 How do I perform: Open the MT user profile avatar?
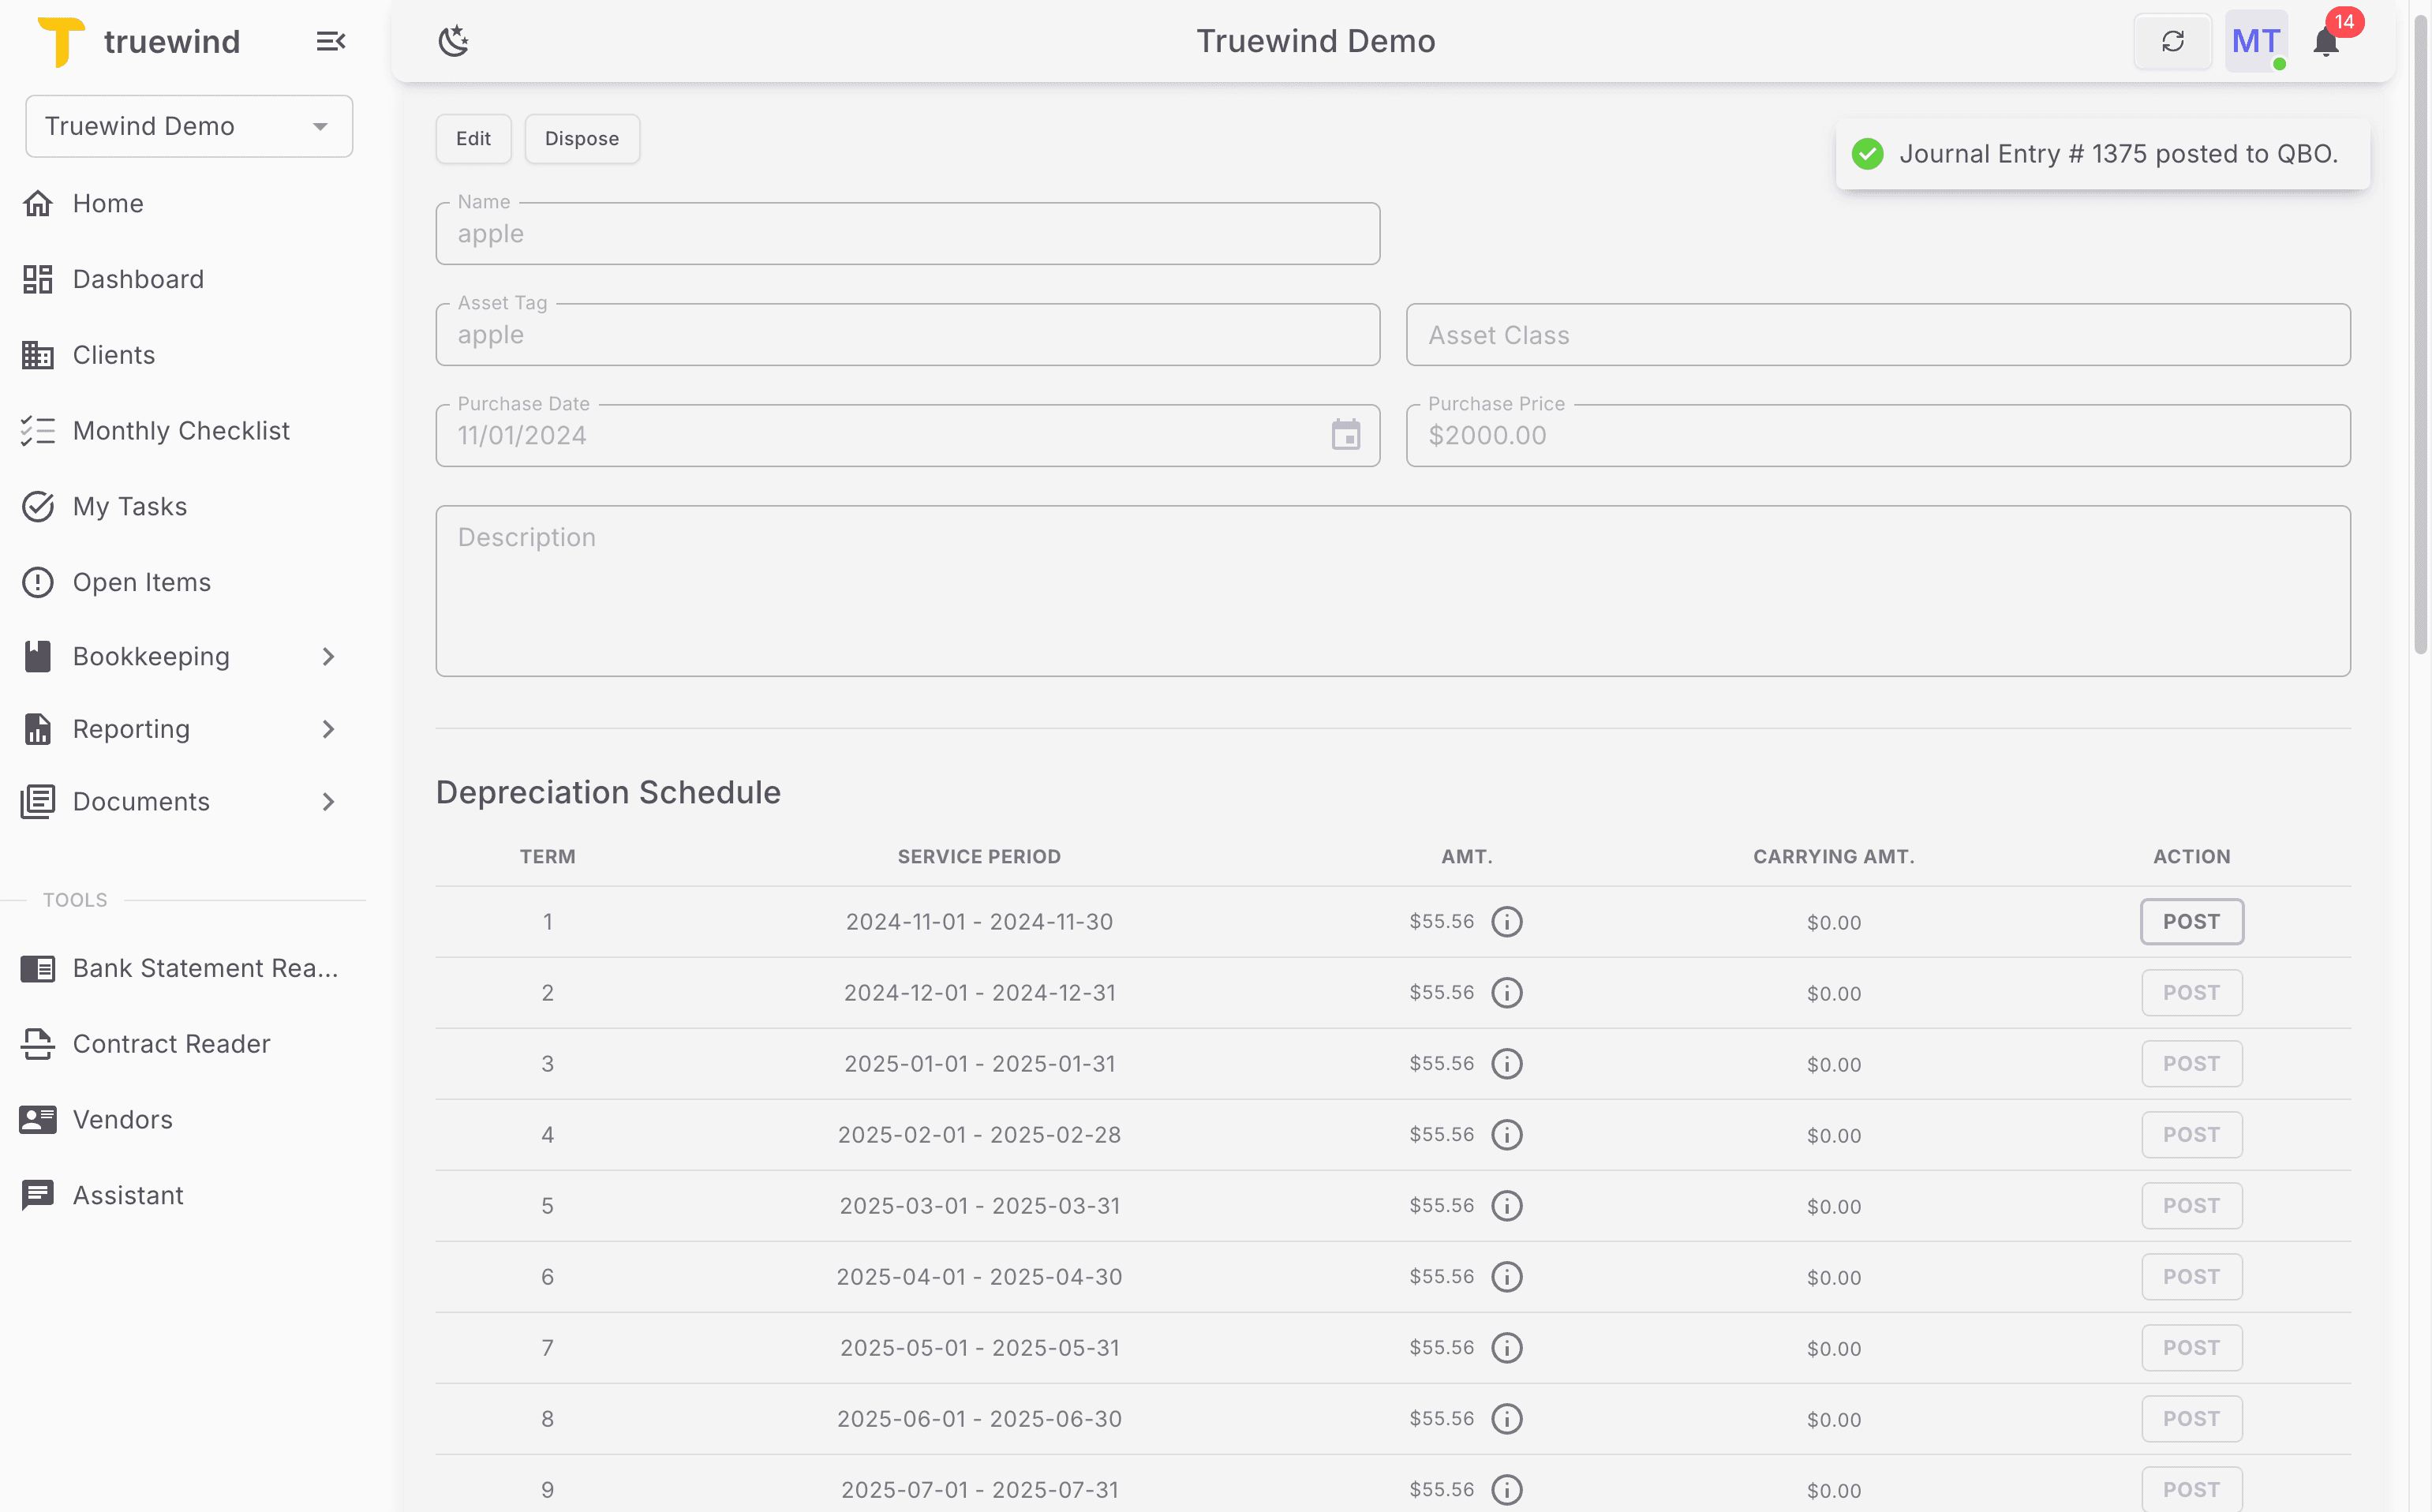(2256, 41)
